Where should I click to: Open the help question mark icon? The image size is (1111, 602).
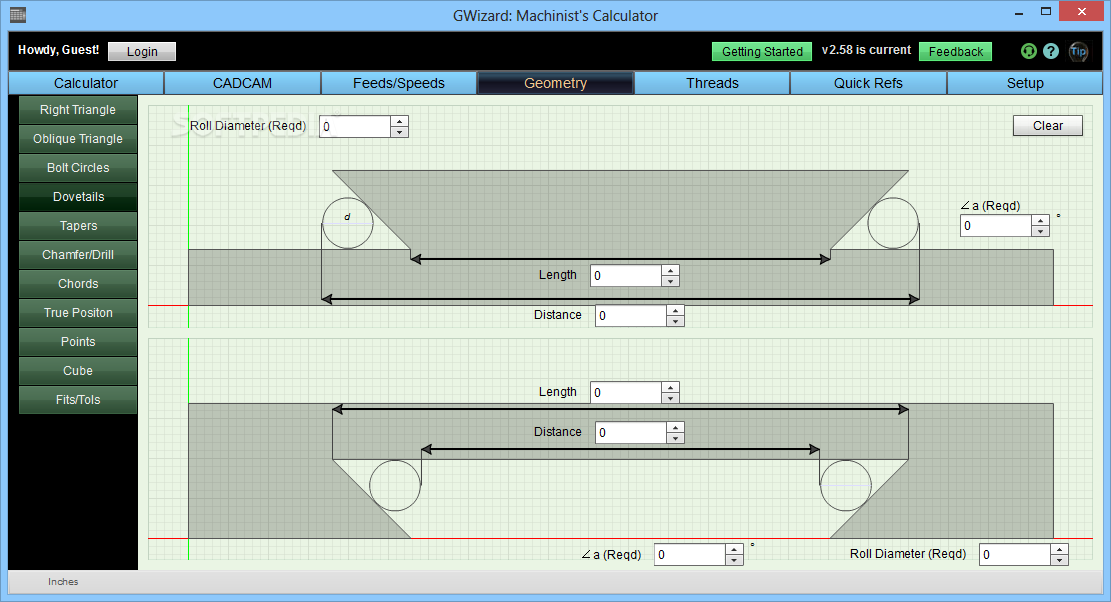[1051, 51]
